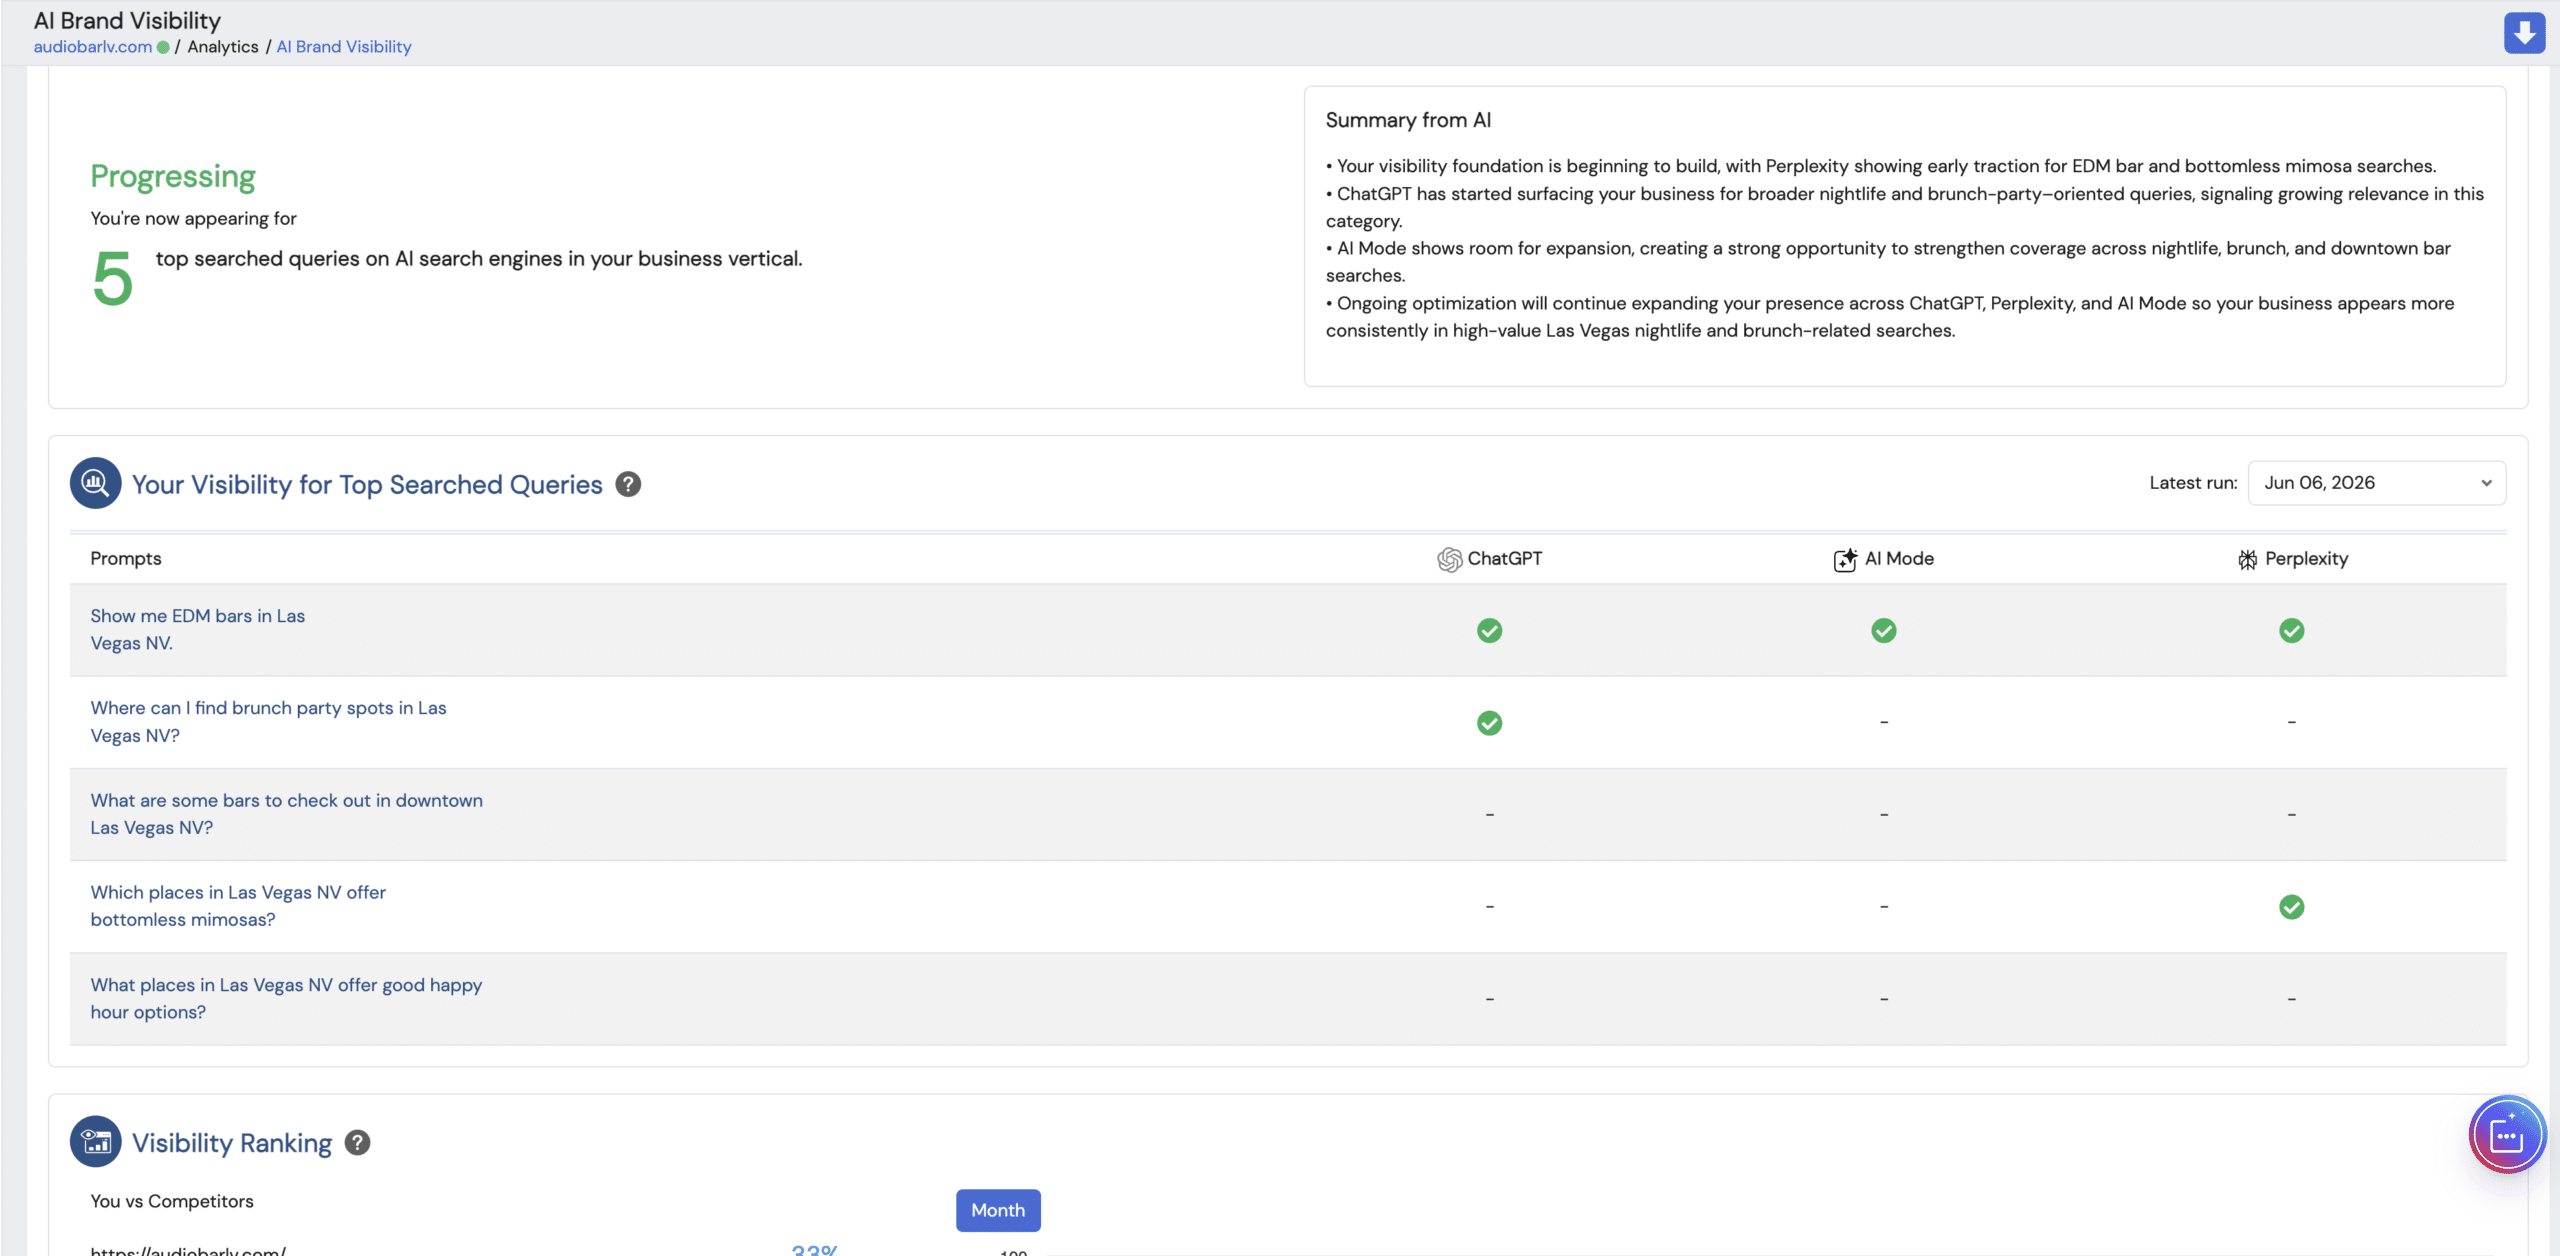The image size is (2560, 1256).
Task: Click the blue download arrow icon
Action: point(2524,33)
